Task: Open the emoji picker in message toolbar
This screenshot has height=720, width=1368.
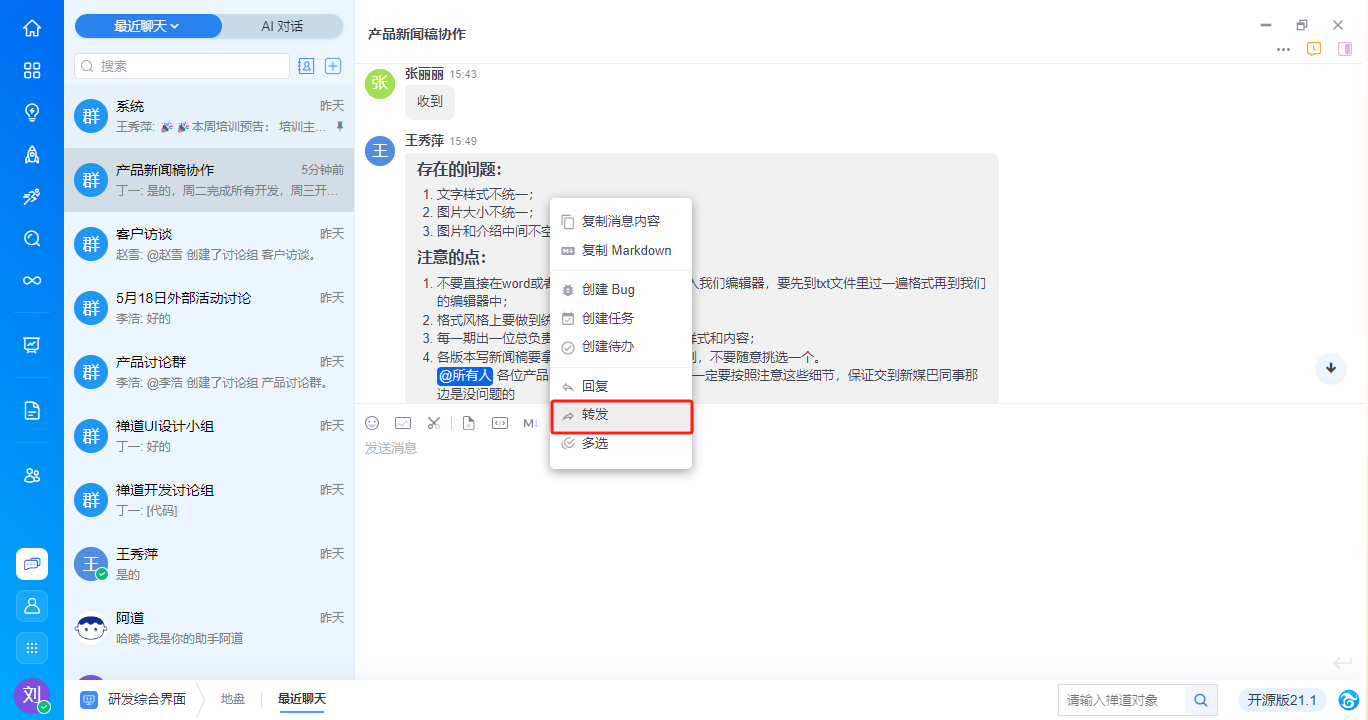Action: (x=372, y=423)
